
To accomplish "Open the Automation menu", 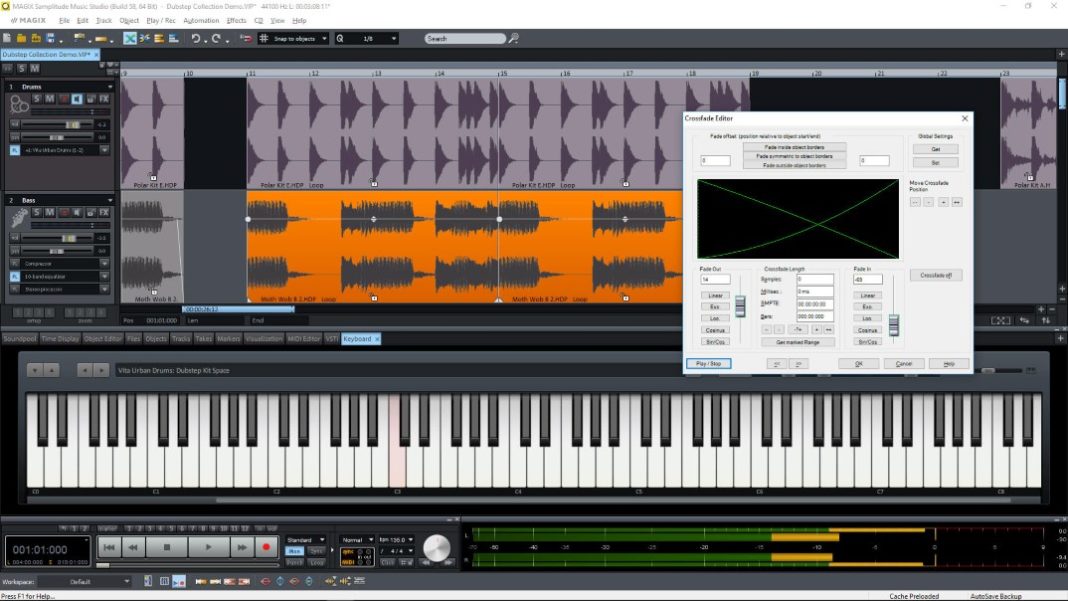I will (201, 20).
